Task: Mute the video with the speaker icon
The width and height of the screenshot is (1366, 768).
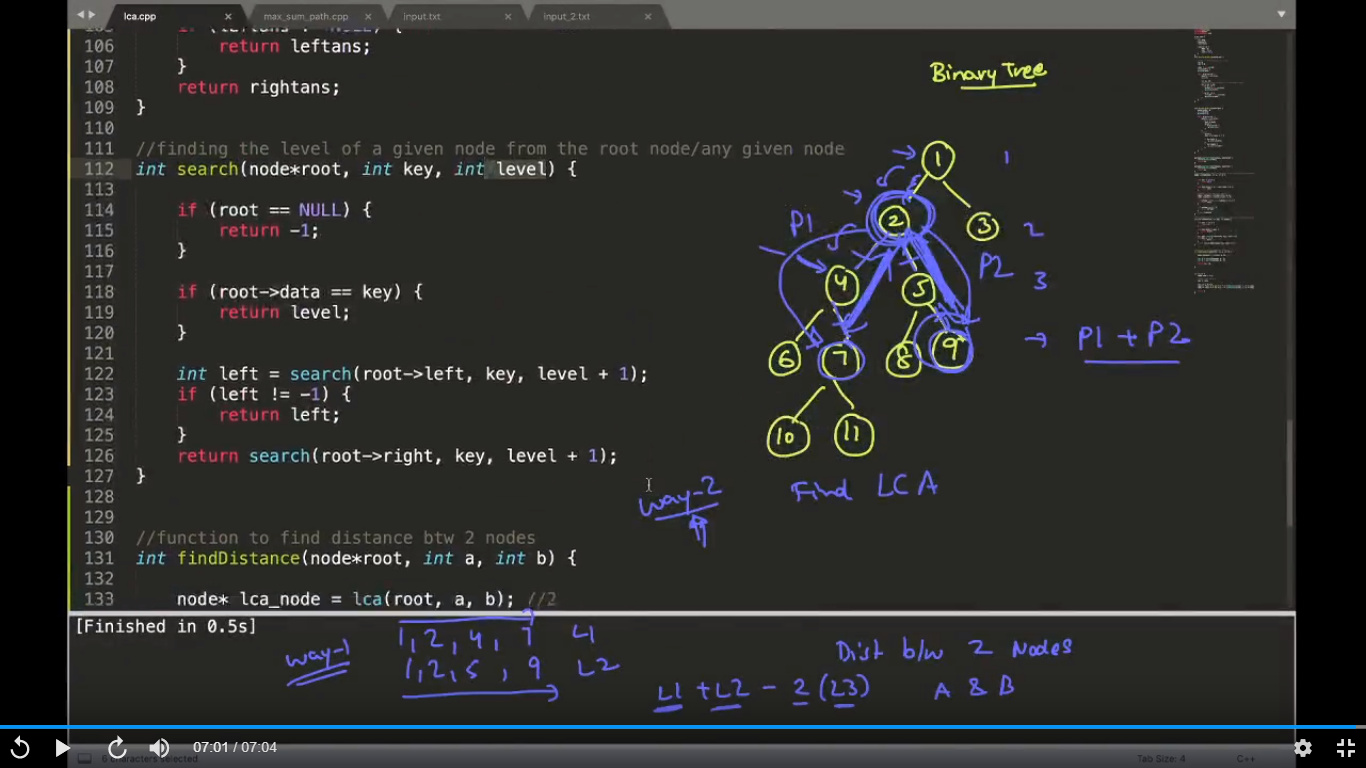Action: (x=159, y=747)
